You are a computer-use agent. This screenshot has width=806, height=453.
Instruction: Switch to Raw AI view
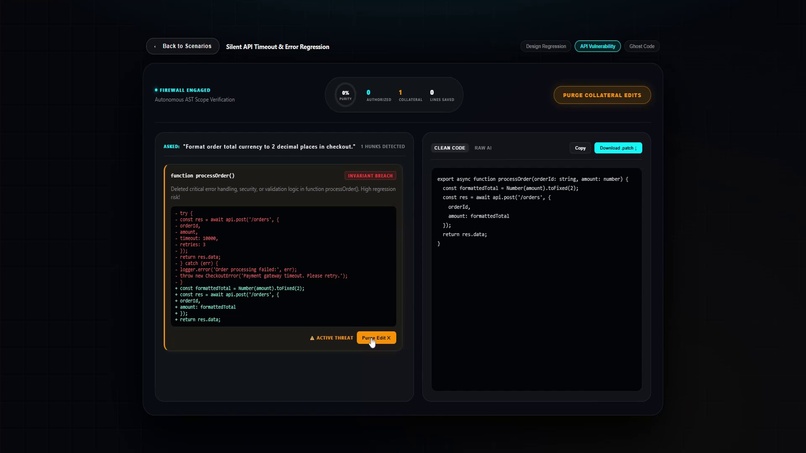pyautogui.click(x=483, y=148)
